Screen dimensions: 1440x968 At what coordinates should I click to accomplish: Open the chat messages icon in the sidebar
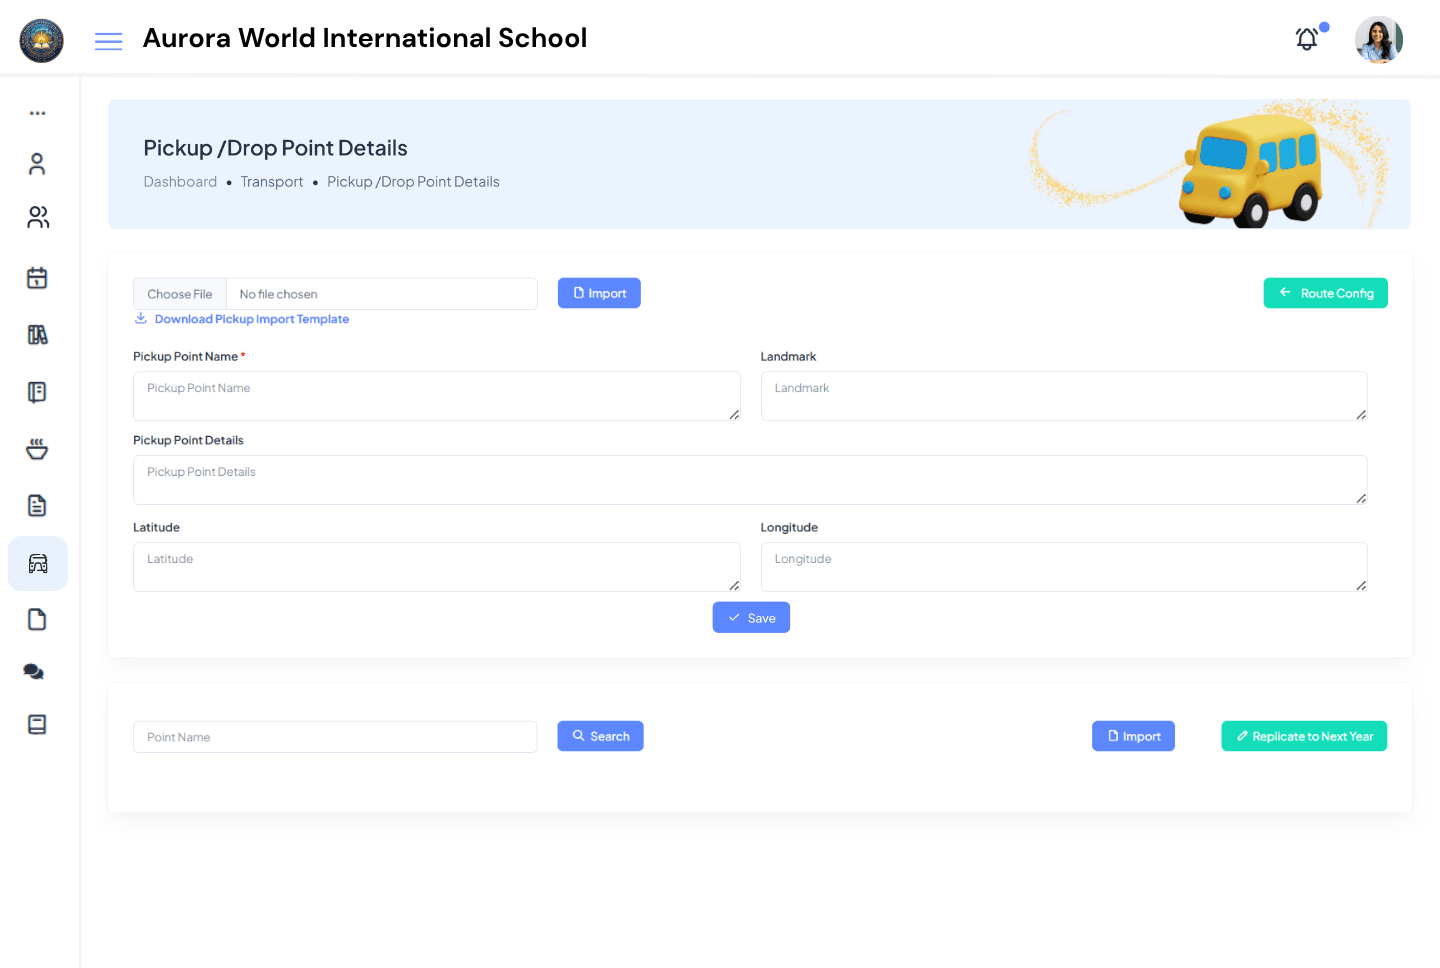[x=33, y=671]
